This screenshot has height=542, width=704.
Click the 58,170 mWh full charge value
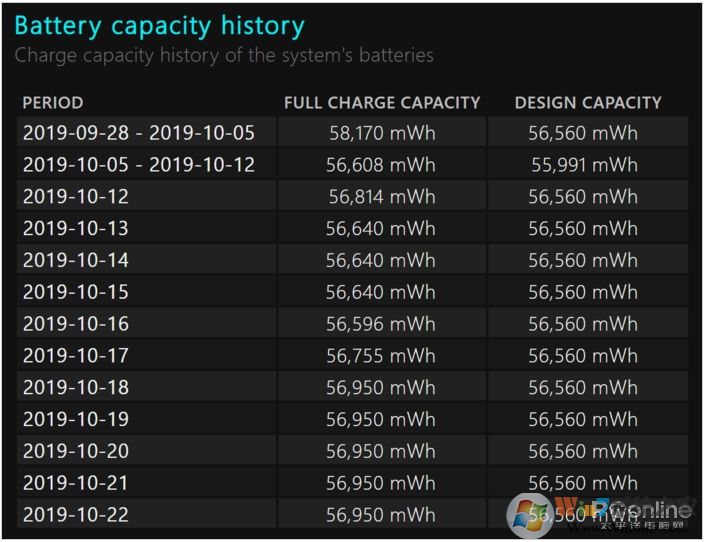pos(382,132)
